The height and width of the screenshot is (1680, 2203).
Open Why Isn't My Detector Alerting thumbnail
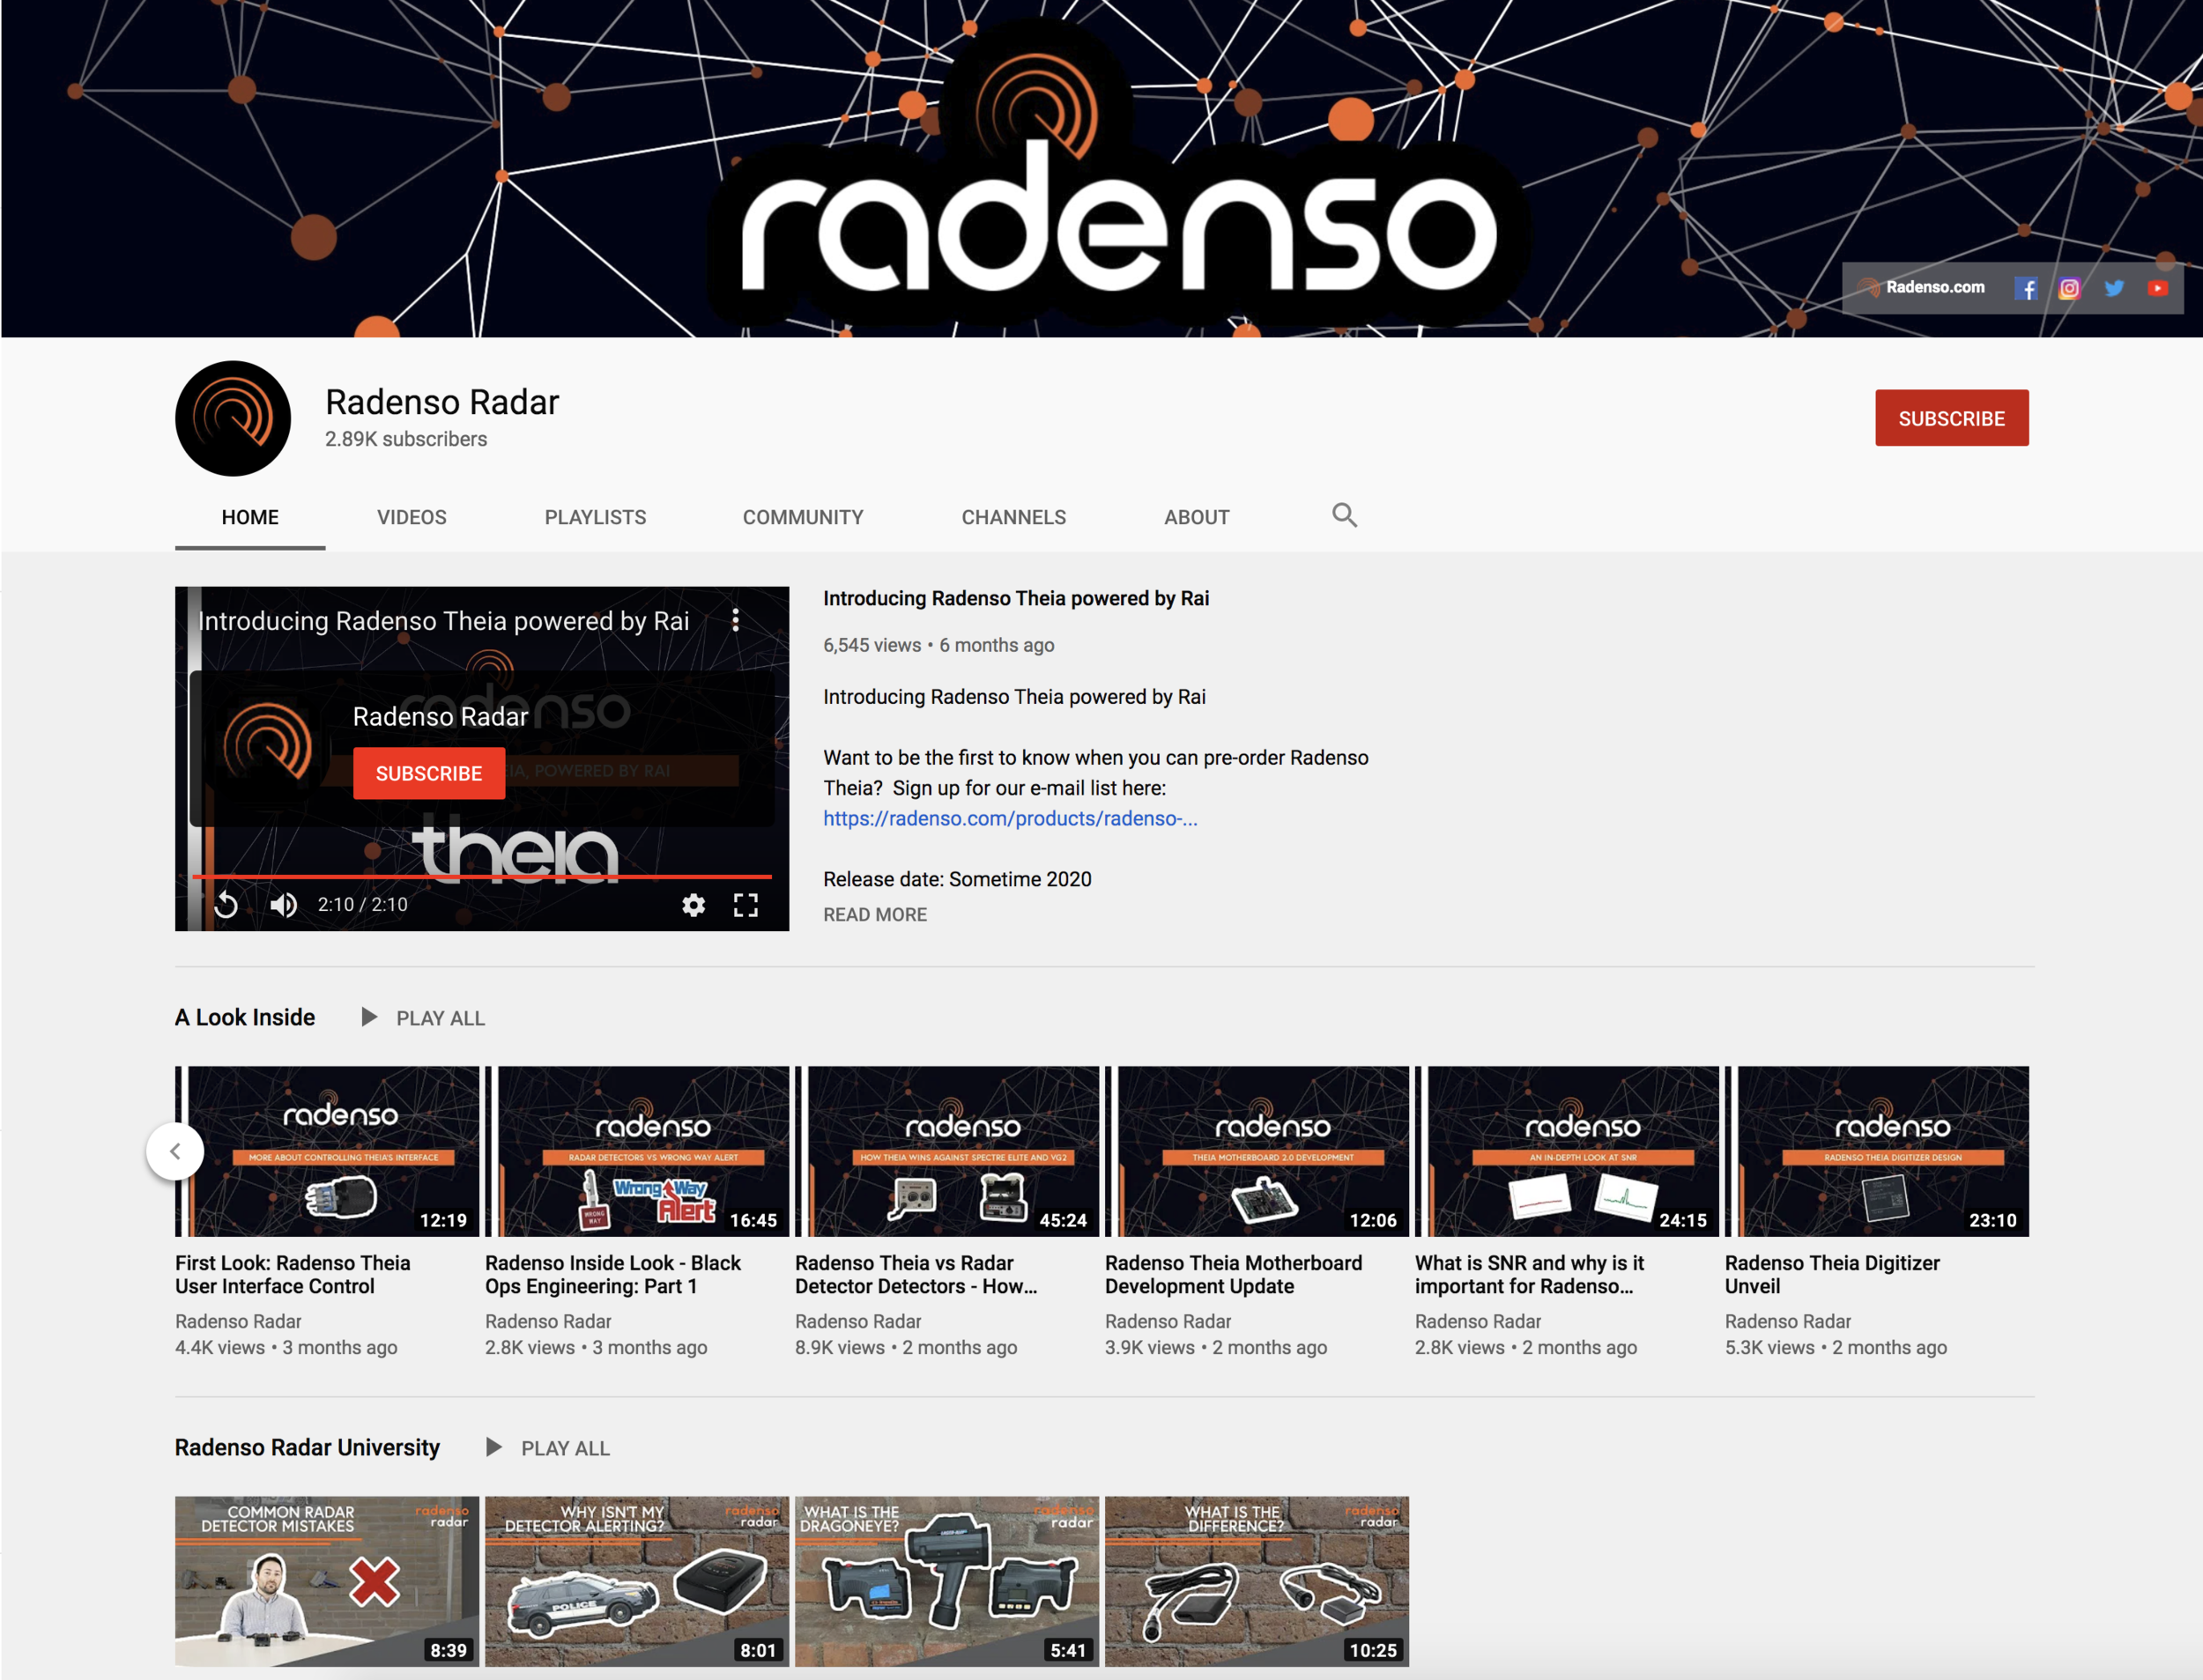pos(637,1581)
